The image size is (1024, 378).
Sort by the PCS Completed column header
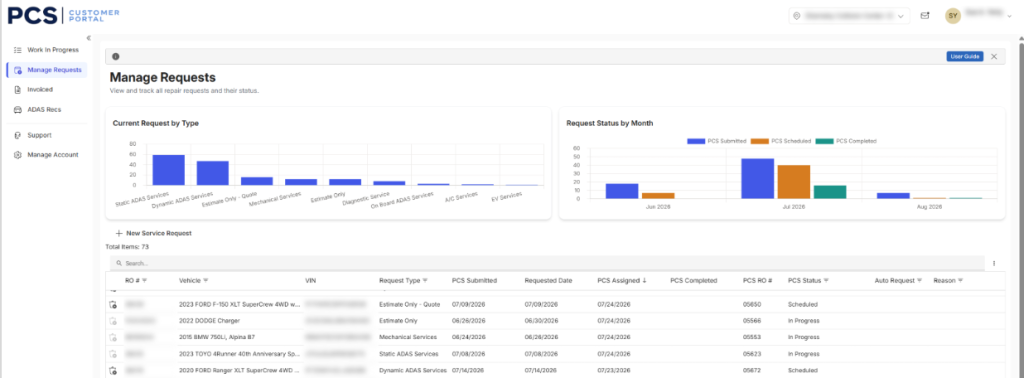(694, 281)
